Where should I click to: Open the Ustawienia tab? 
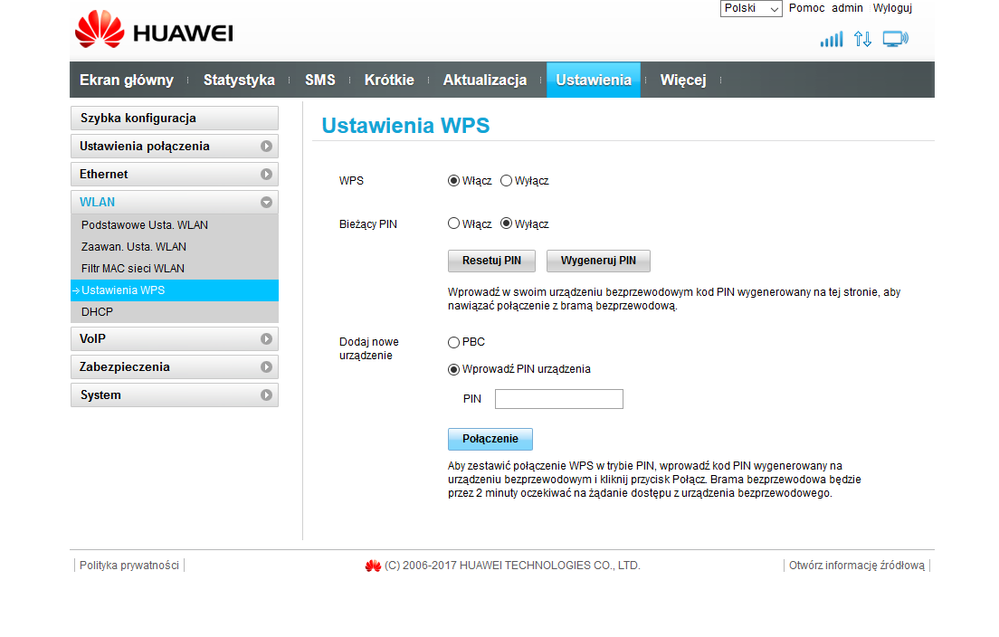[x=593, y=80]
